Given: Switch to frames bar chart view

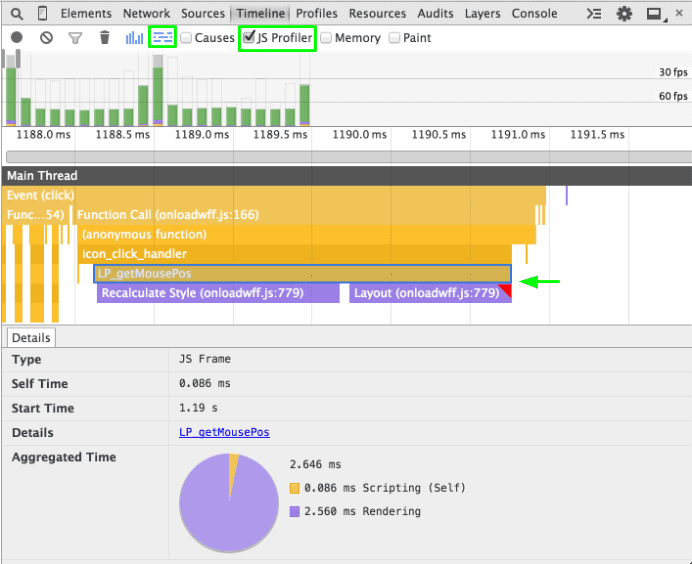Looking at the screenshot, I should click(134, 38).
